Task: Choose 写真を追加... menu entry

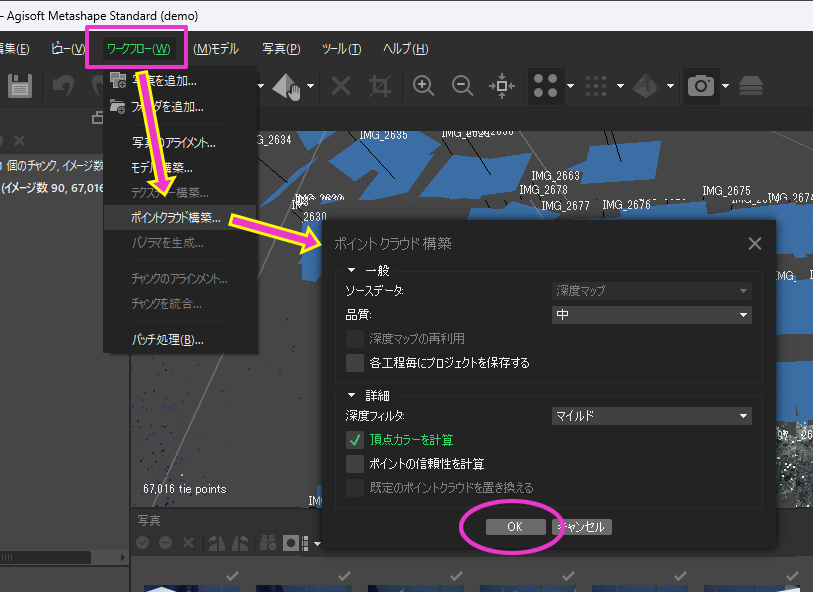Action: [180, 81]
